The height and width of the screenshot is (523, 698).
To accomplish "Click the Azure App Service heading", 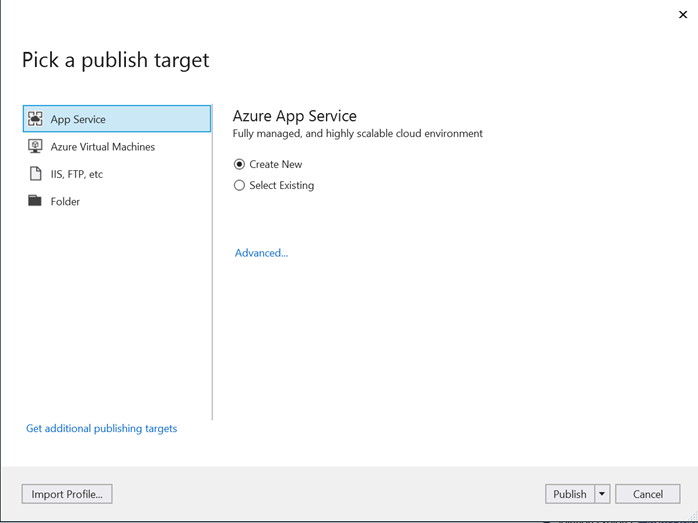I will [x=294, y=116].
